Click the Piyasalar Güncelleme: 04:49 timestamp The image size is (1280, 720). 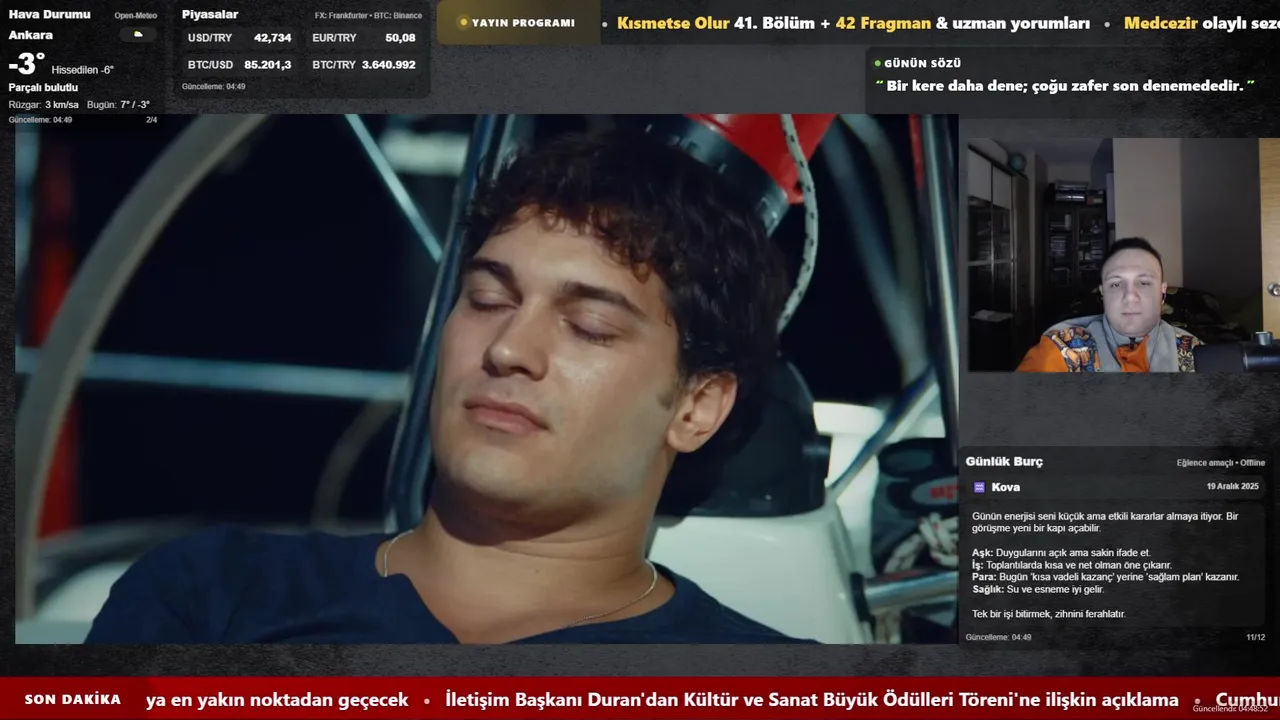pyautogui.click(x=213, y=87)
